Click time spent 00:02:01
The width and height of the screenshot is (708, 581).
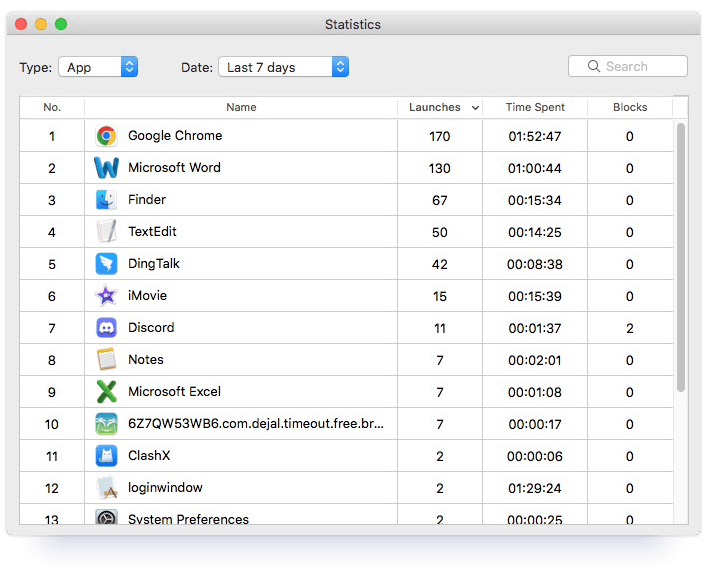pyautogui.click(x=535, y=361)
